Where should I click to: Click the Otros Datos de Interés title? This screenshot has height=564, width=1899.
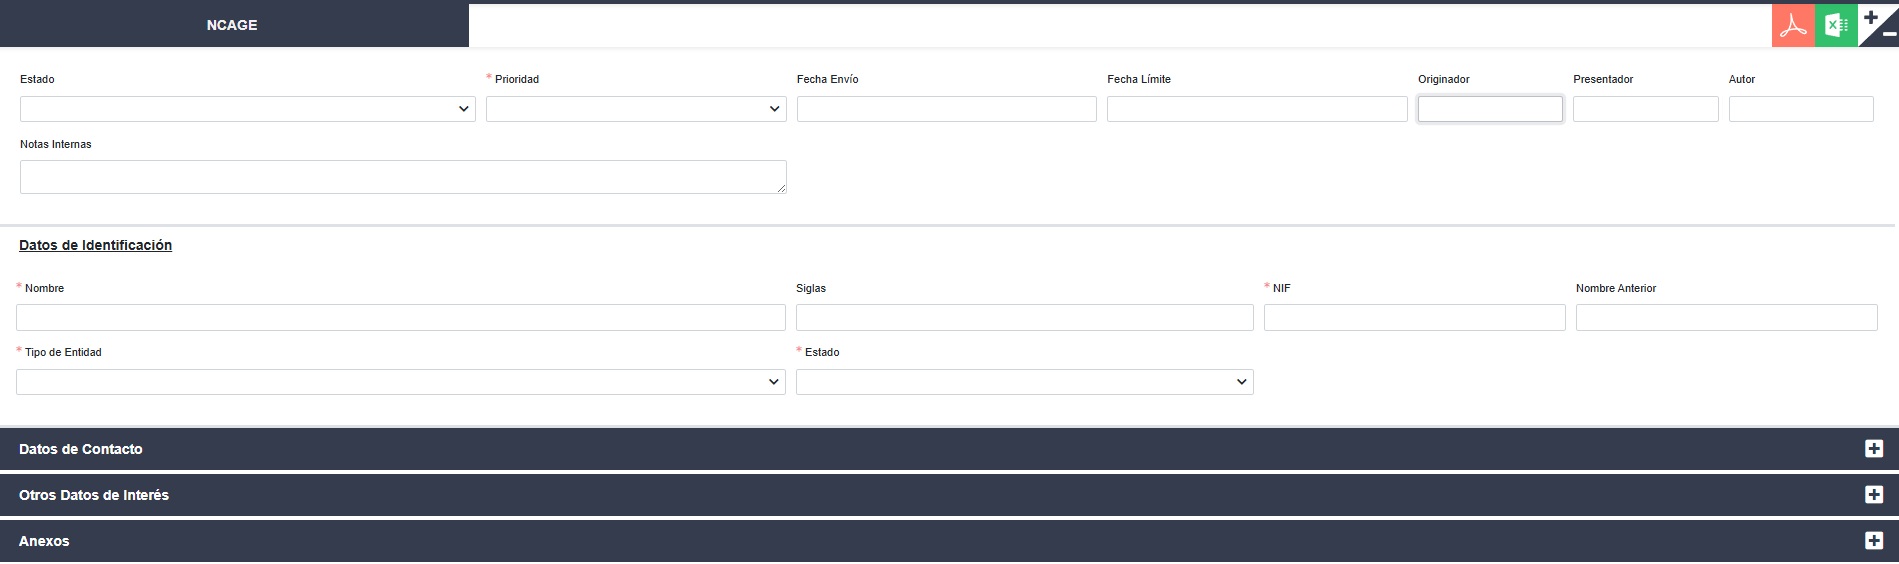(x=94, y=495)
